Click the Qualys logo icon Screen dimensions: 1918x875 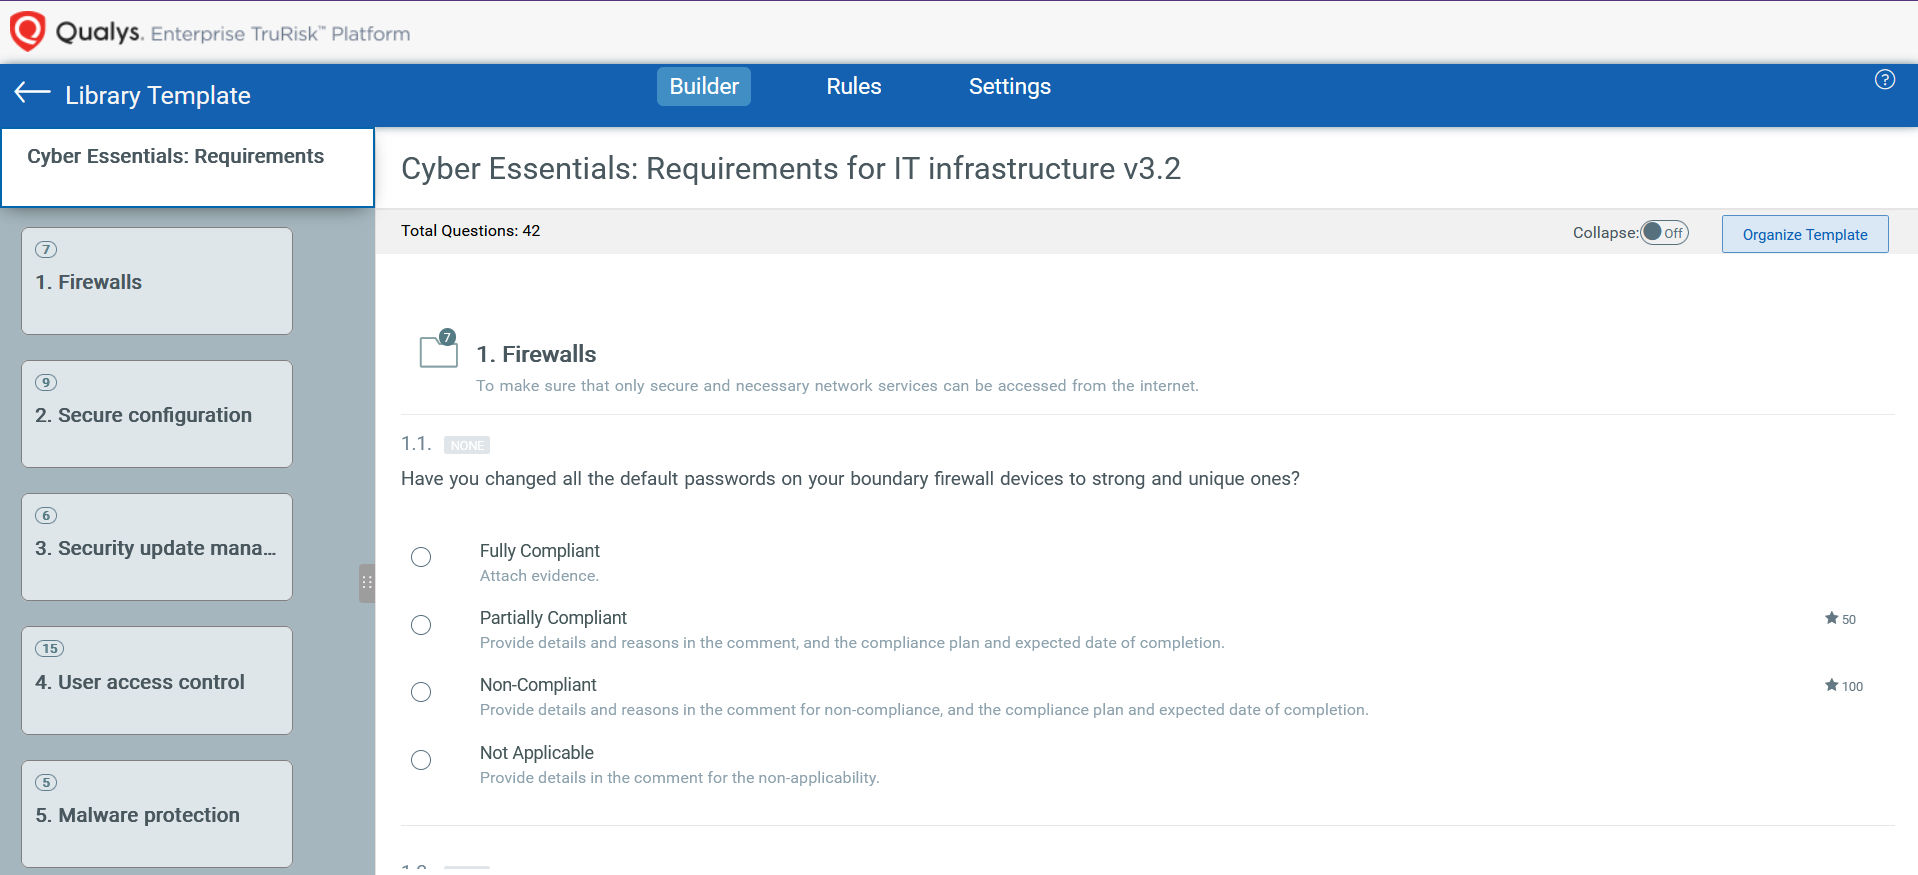pos(27,31)
